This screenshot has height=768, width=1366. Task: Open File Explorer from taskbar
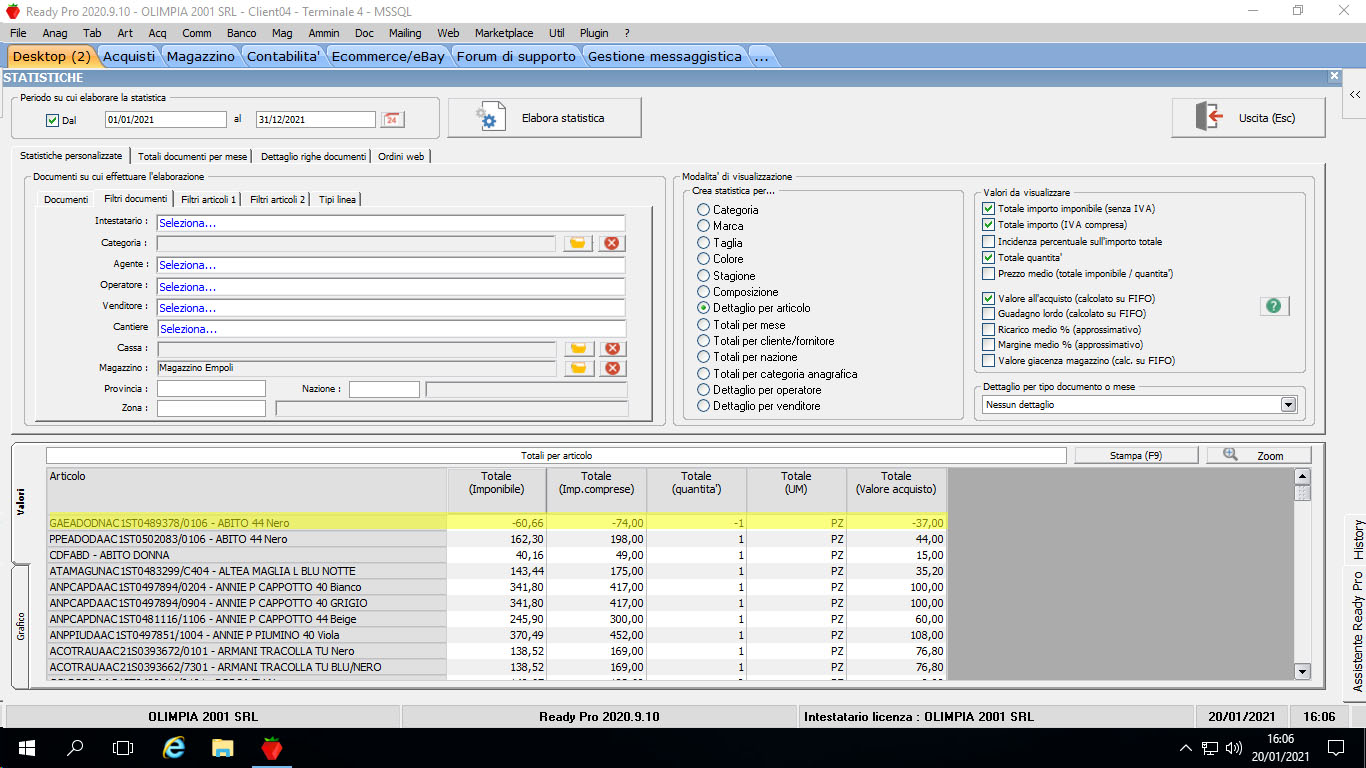(x=222, y=747)
